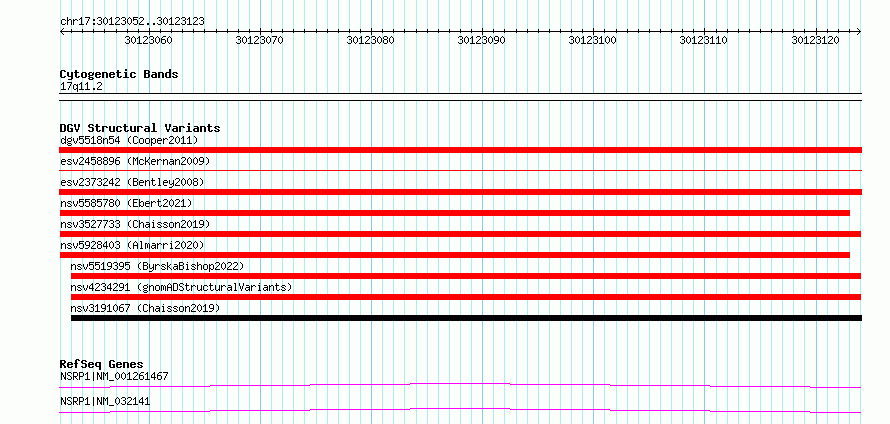Click black bar under nsv3191067
This screenshot has height=424, width=890.
(467, 318)
